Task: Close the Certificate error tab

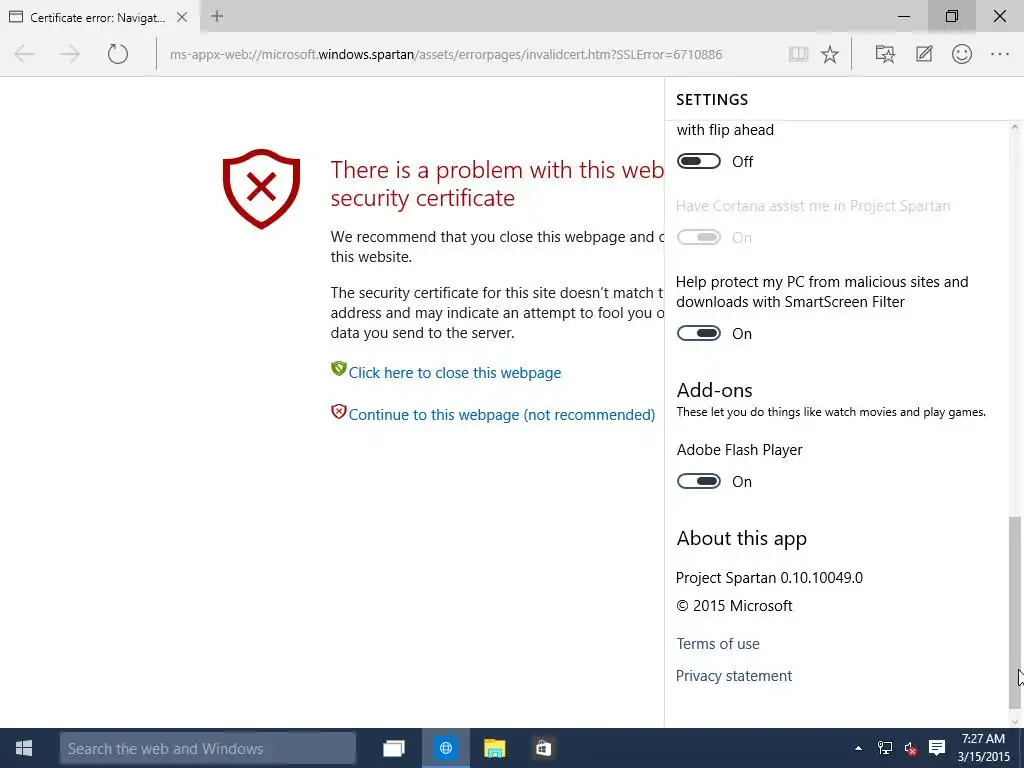Action: (182, 18)
